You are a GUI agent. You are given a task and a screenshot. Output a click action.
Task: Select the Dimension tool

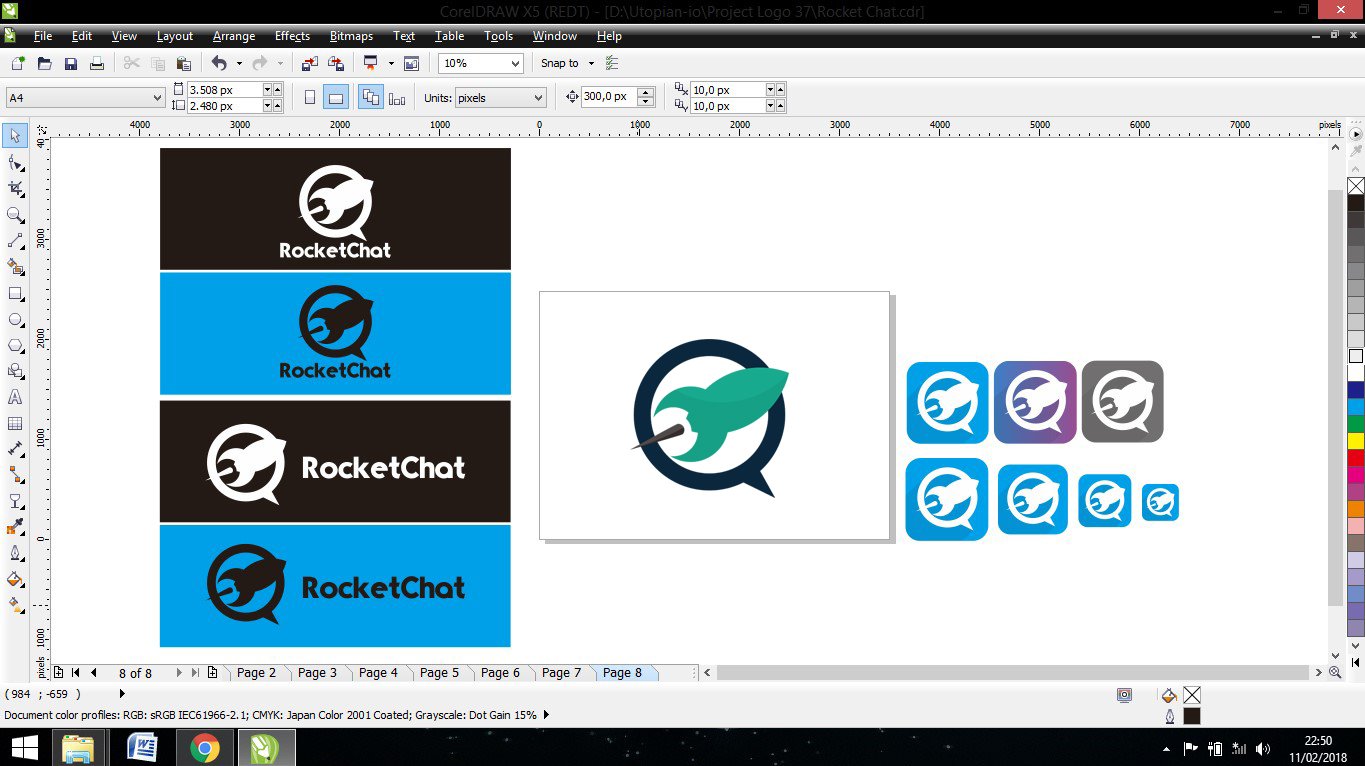click(x=15, y=449)
